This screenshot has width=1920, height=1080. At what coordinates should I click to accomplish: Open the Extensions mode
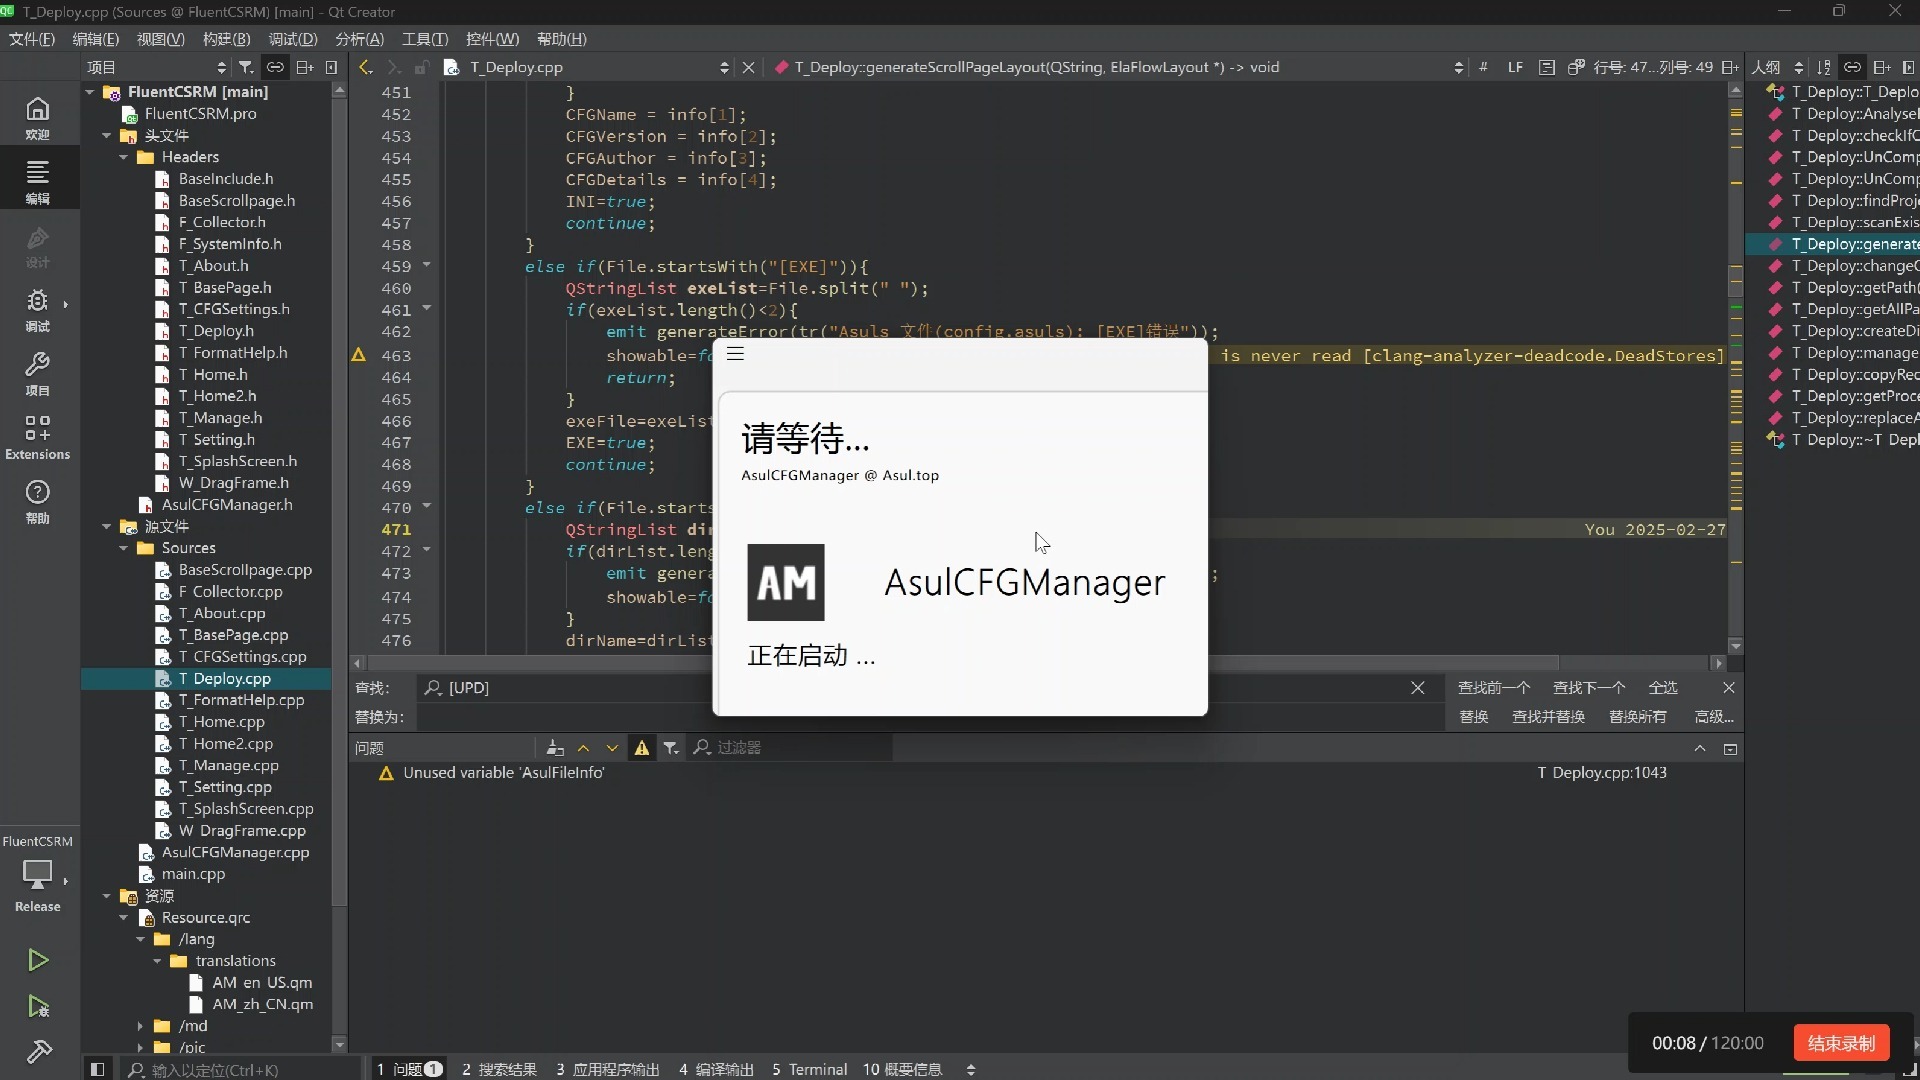(x=38, y=437)
